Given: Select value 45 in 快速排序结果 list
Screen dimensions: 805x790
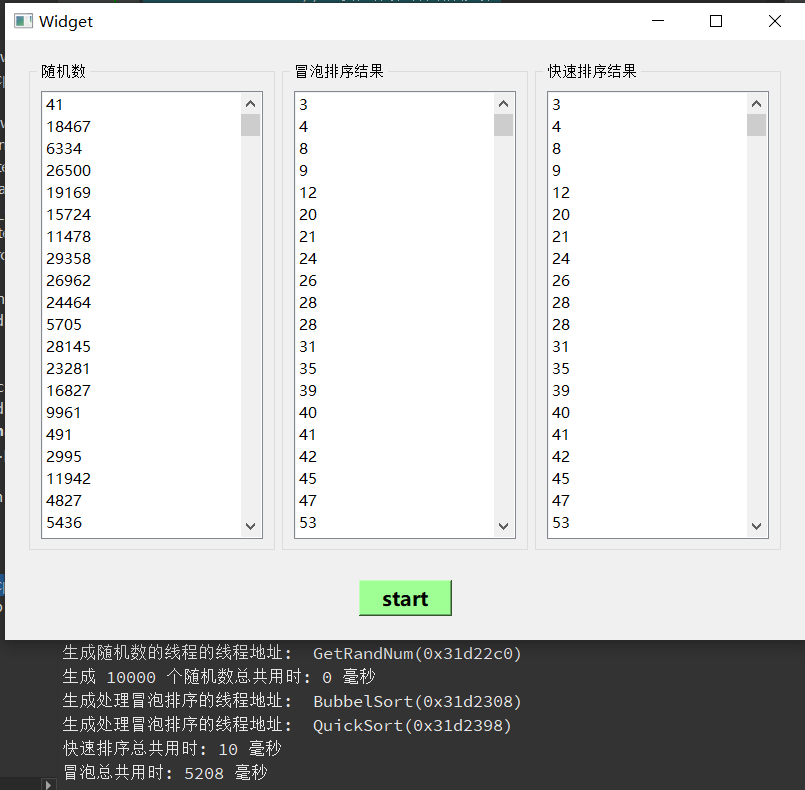Looking at the screenshot, I should [x=647, y=479].
